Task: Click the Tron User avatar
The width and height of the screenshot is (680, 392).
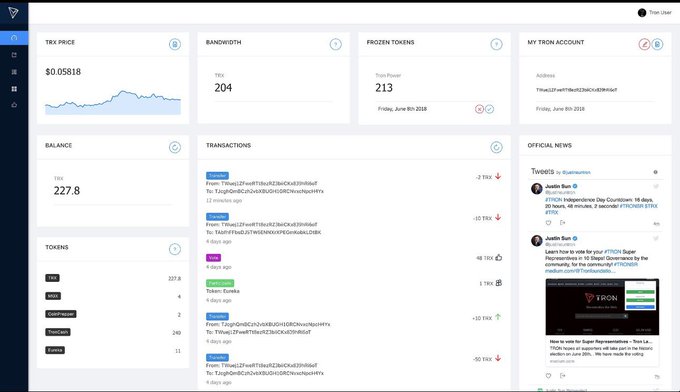Action: click(x=642, y=13)
